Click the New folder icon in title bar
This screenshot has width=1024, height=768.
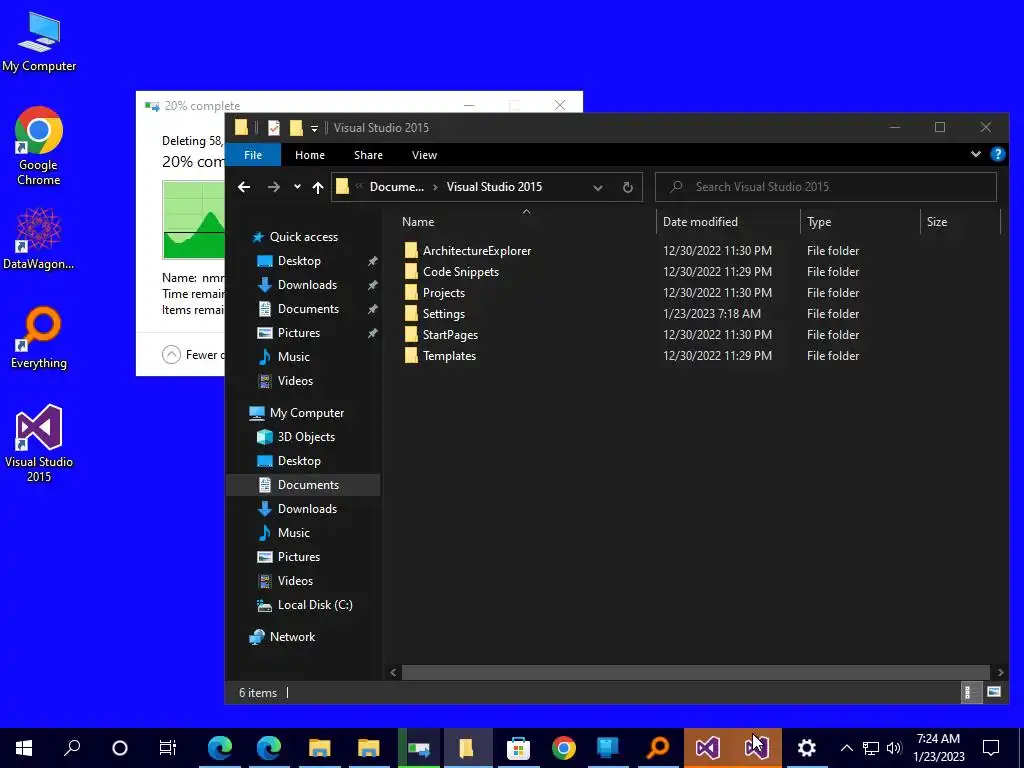pos(296,127)
